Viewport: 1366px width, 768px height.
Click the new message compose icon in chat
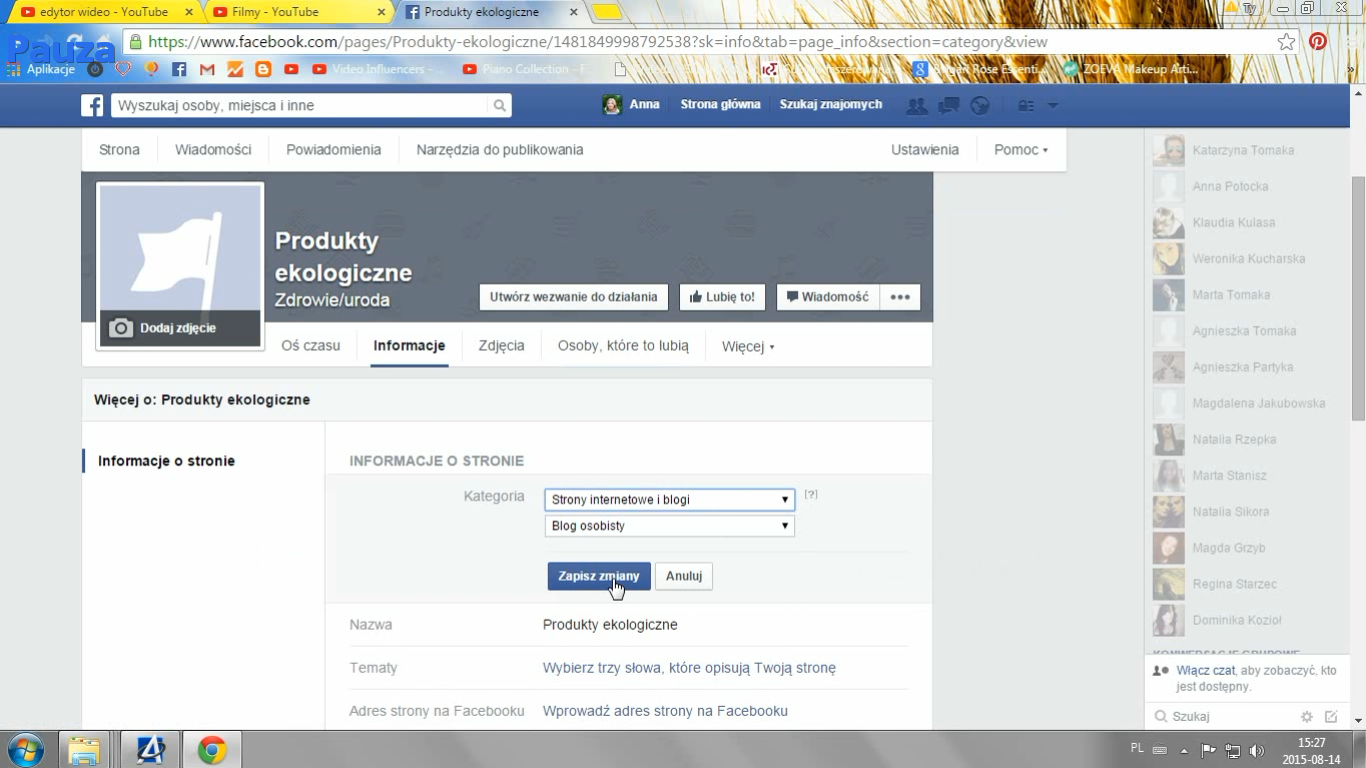click(x=1331, y=716)
